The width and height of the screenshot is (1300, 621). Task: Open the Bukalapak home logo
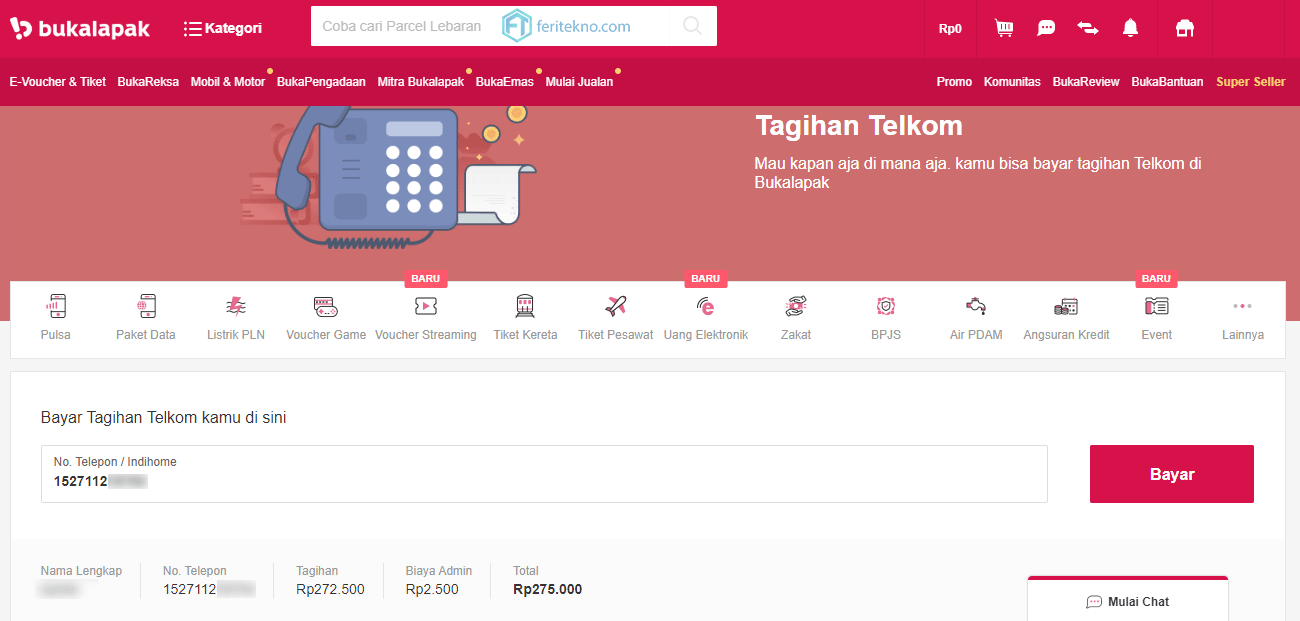pyautogui.click(x=80, y=28)
